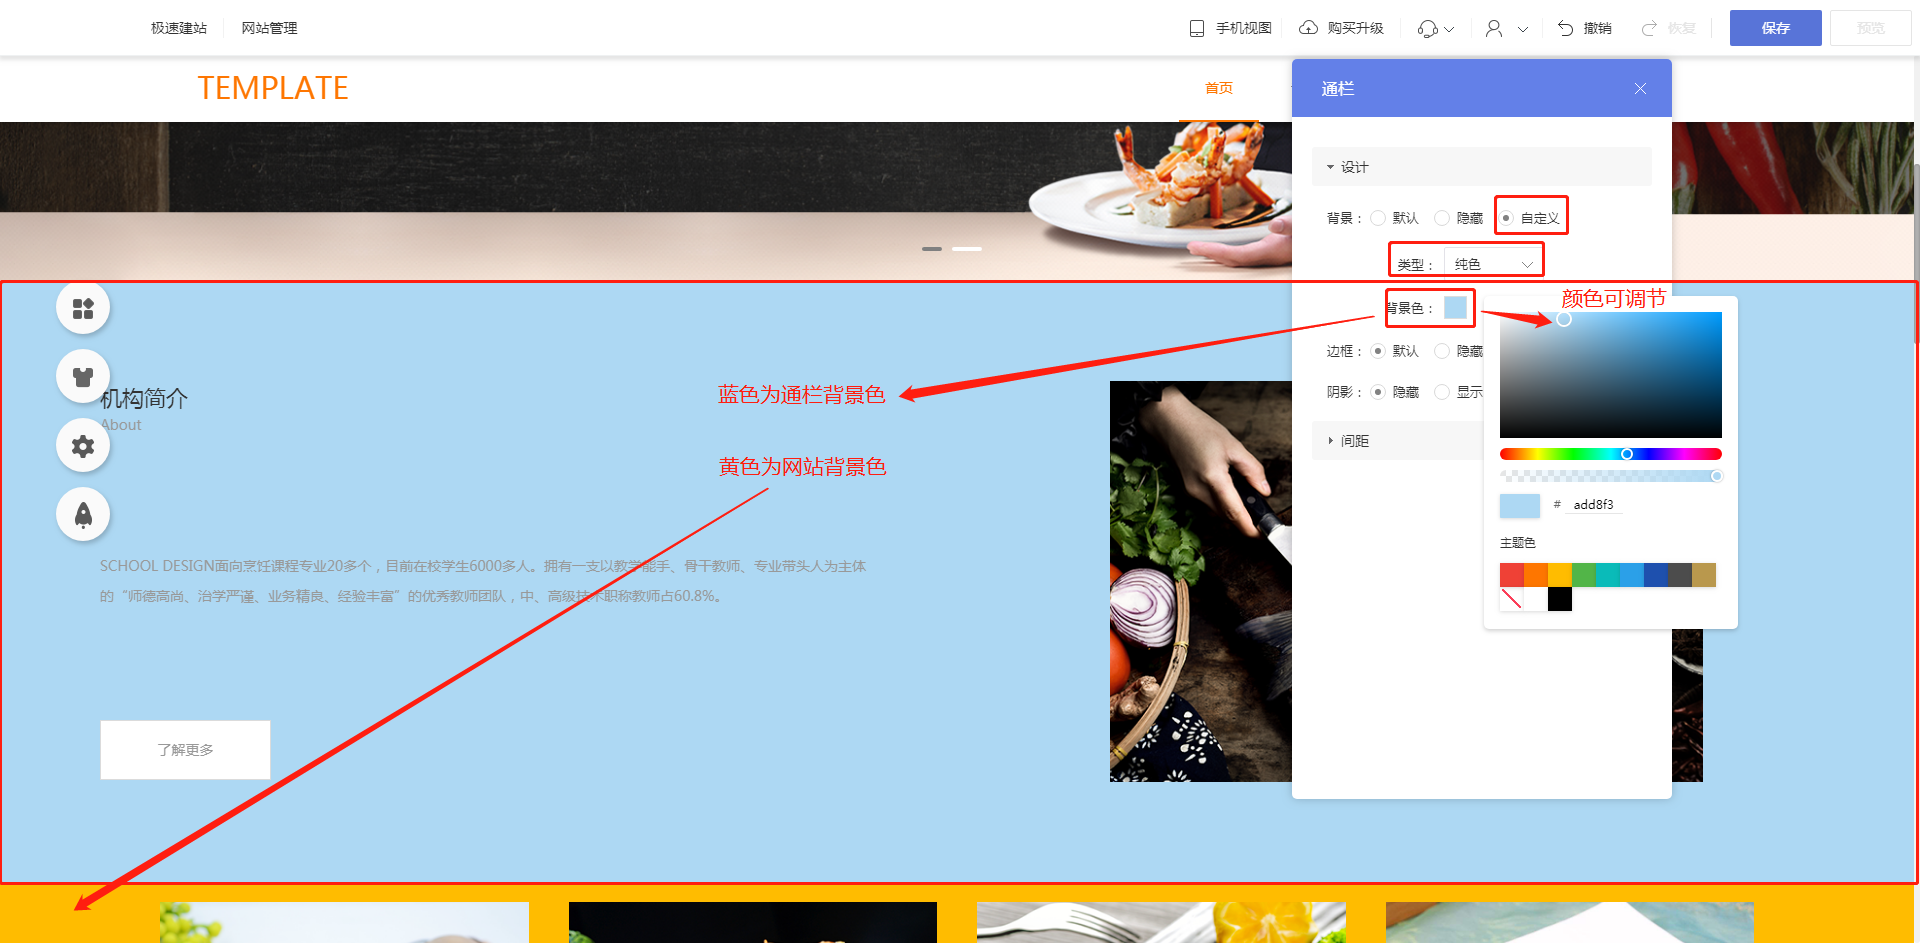Click the 保存 button
The width and height of the screenshot is (1920, 943).
(x=1776, y=28)
